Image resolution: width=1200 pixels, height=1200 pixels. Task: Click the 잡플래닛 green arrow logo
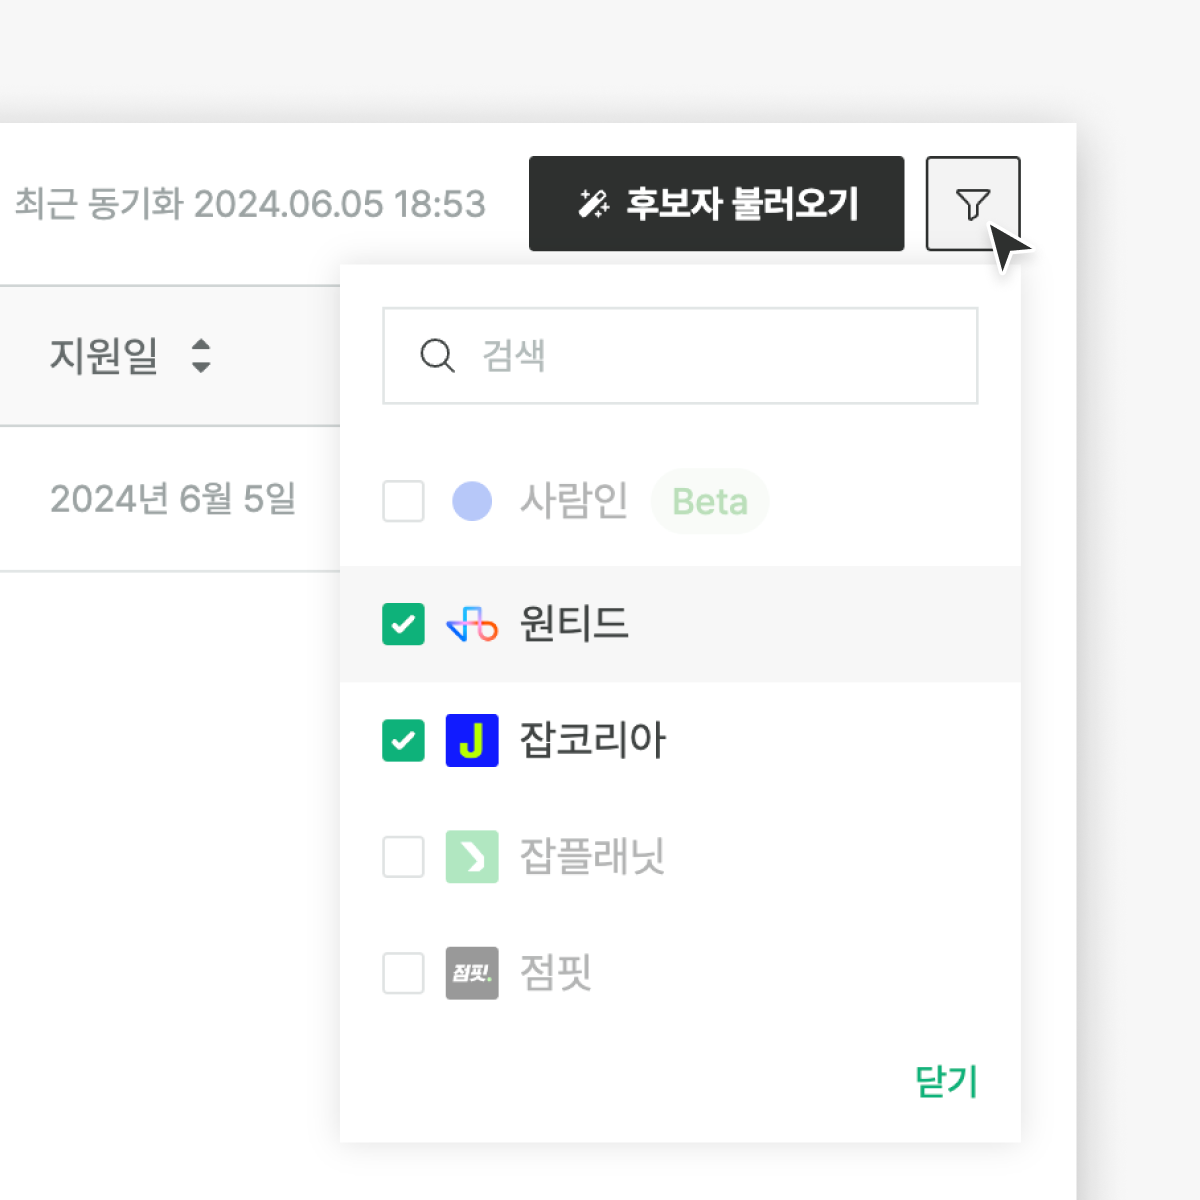pyautogui.click(x=472, y=857)
